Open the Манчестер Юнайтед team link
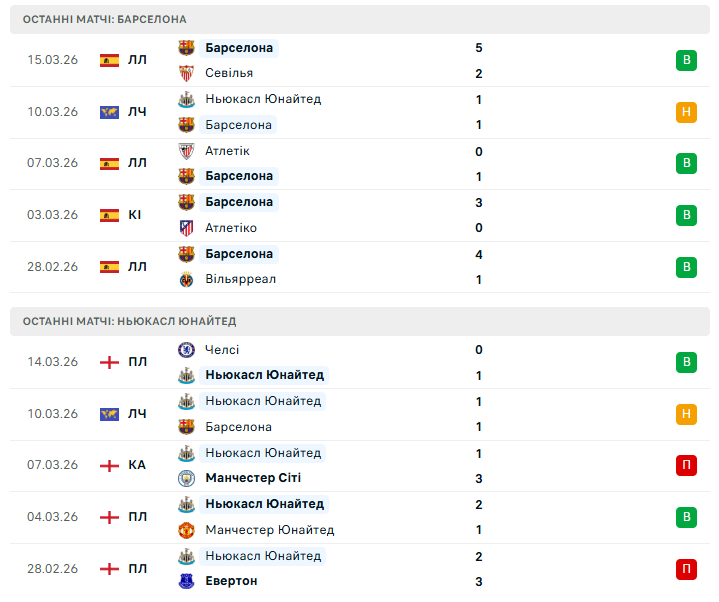Image resolution: width=719 pixels, height=602 pixels. pos(269,530)
